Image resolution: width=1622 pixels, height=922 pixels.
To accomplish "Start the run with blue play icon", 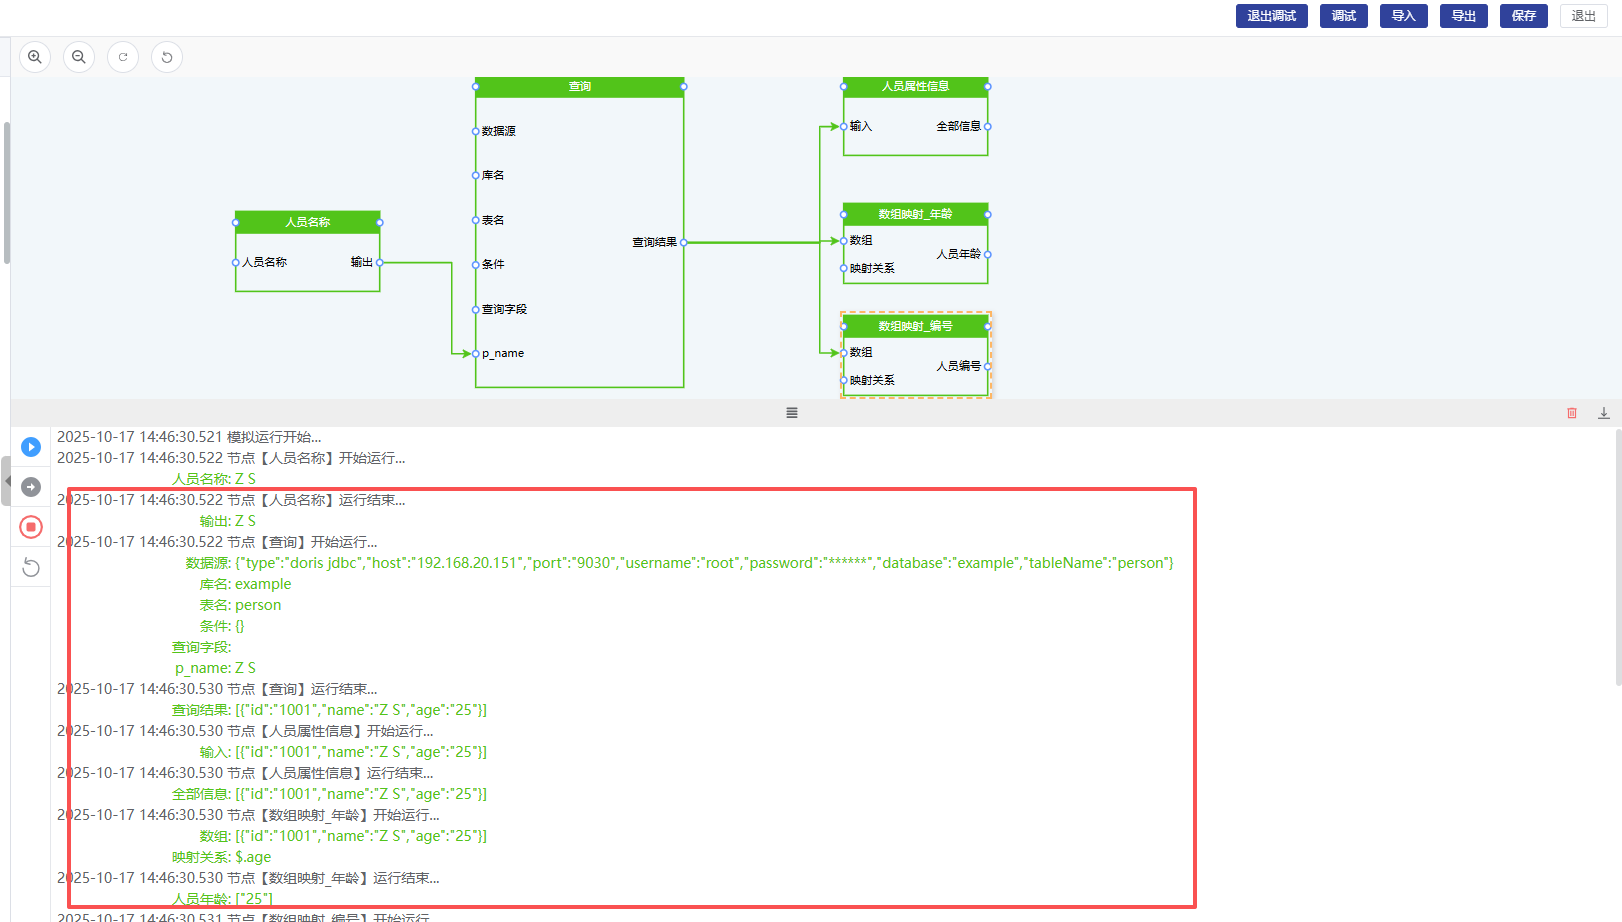I will (x=31, y=447).
